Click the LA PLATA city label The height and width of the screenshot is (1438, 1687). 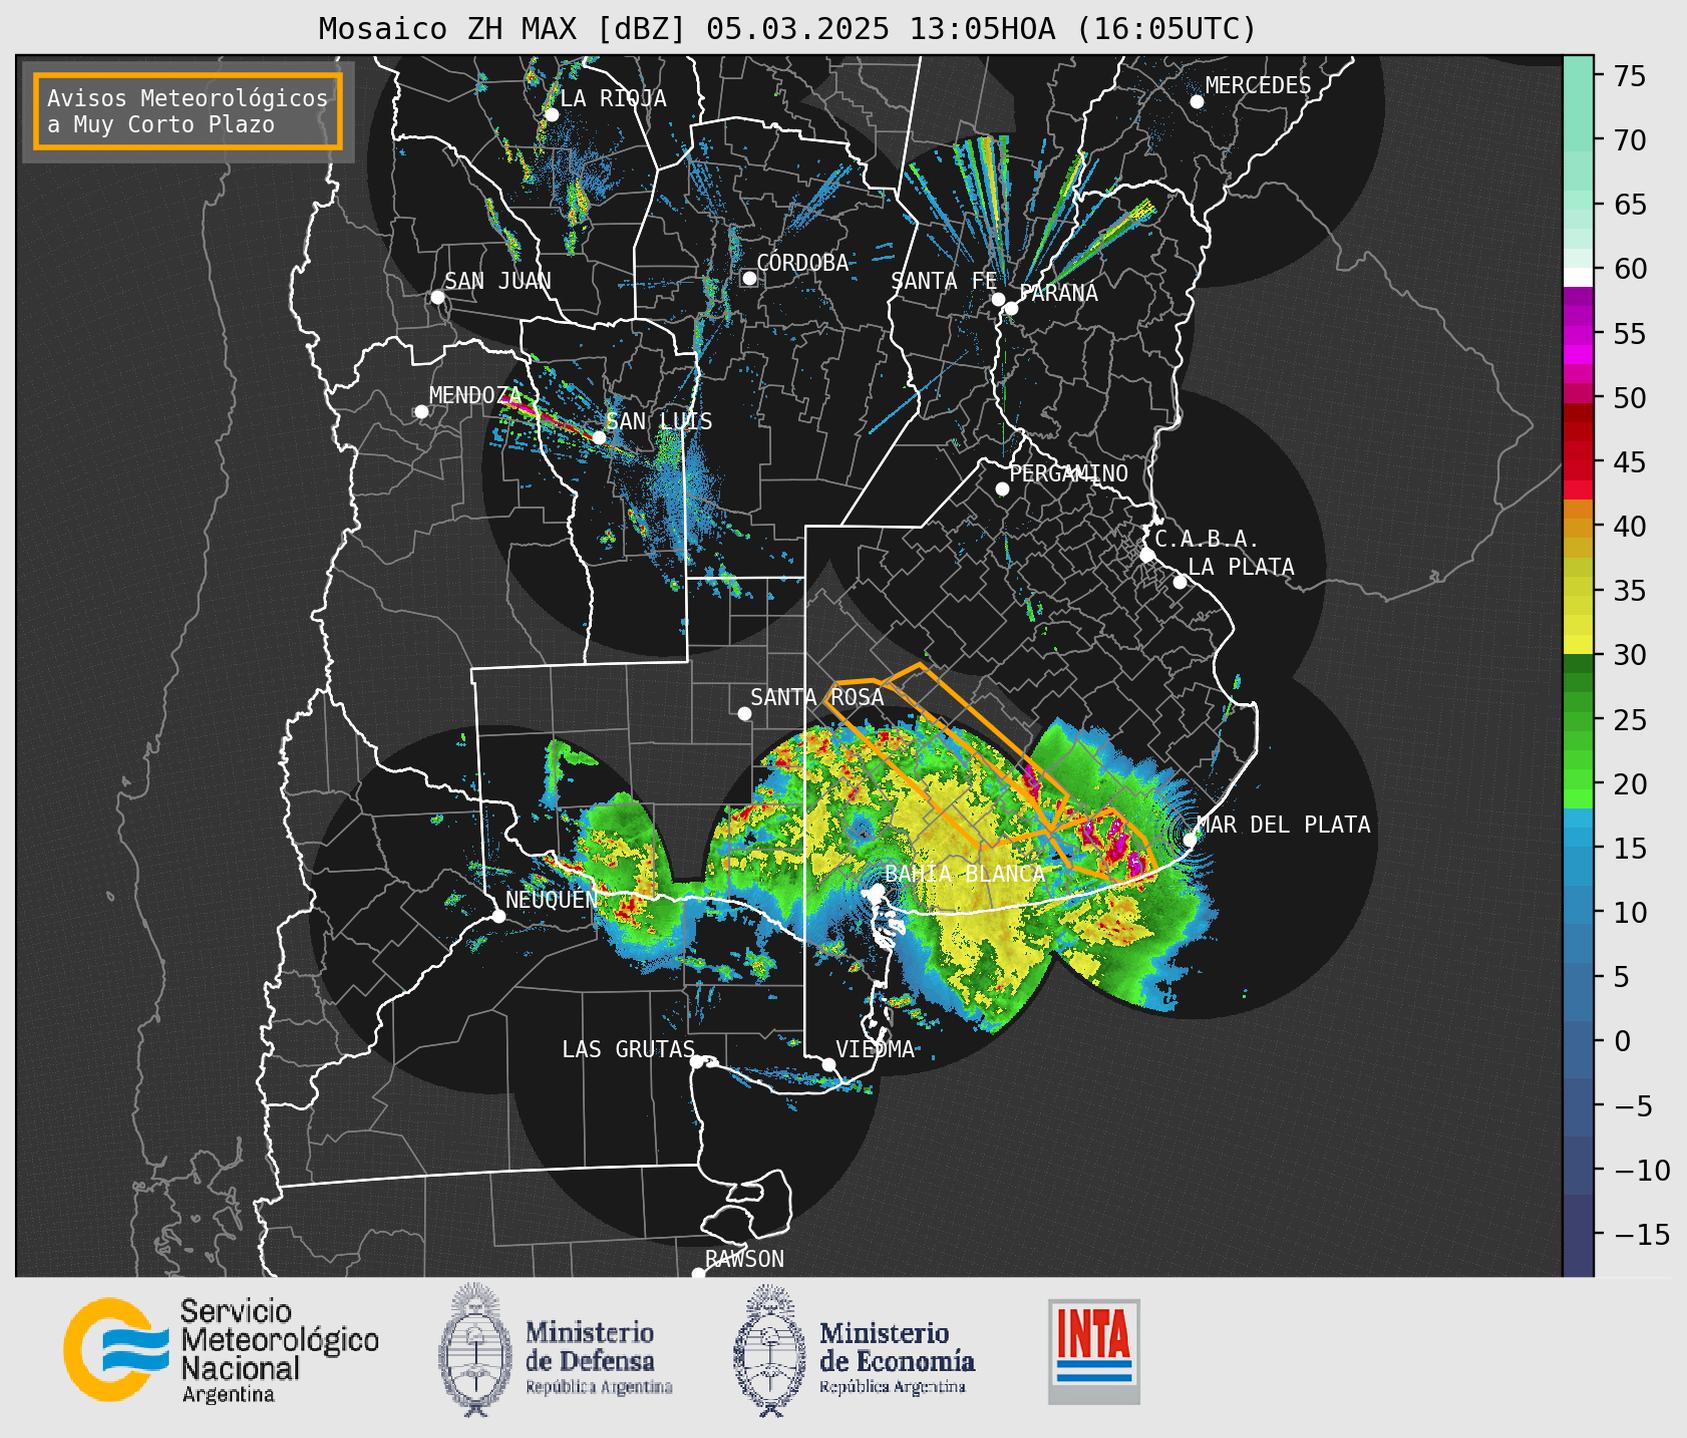pos(1241,567)
